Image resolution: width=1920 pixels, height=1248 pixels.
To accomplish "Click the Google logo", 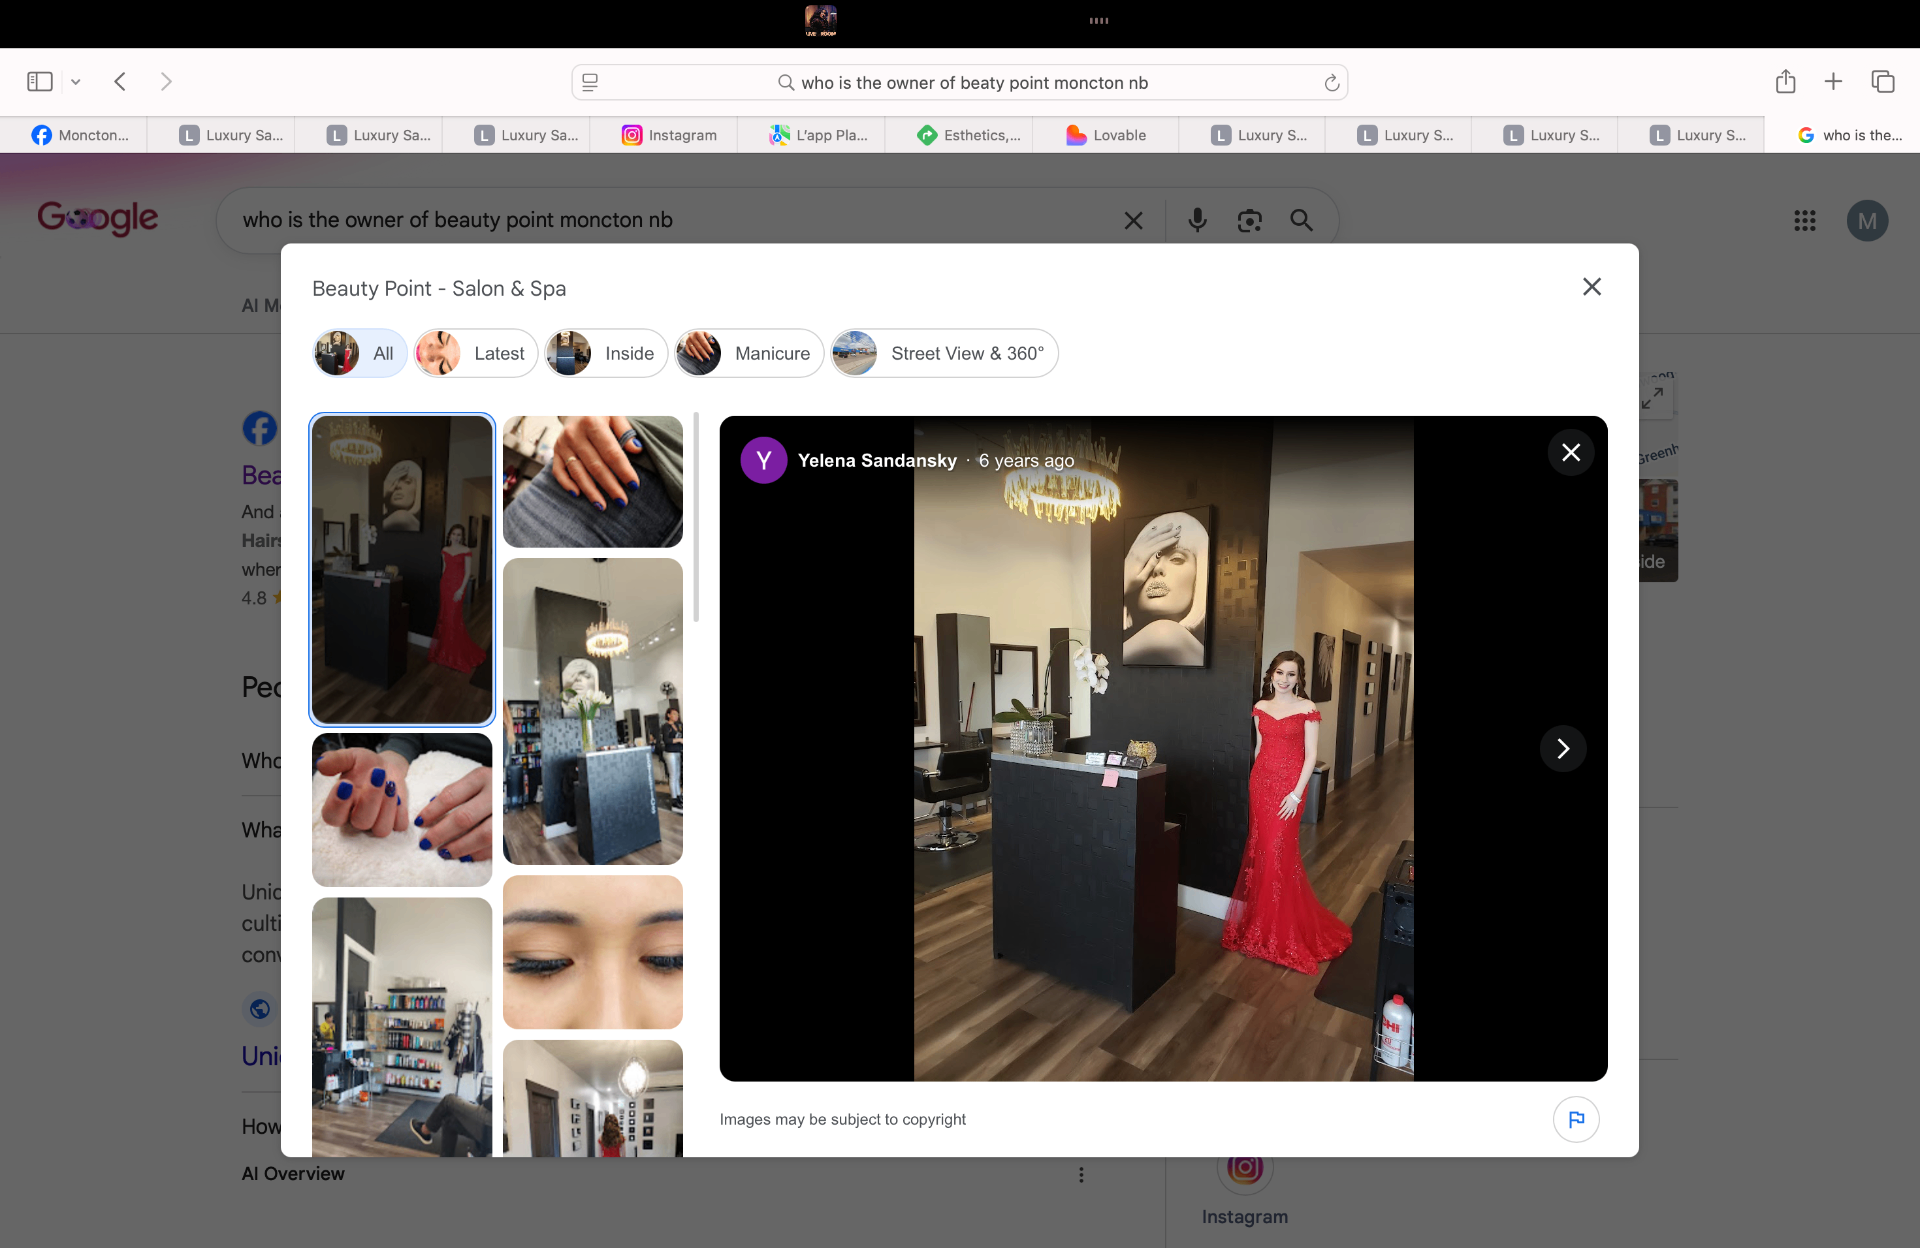I will pyautogui.click(x=98, y=218).
